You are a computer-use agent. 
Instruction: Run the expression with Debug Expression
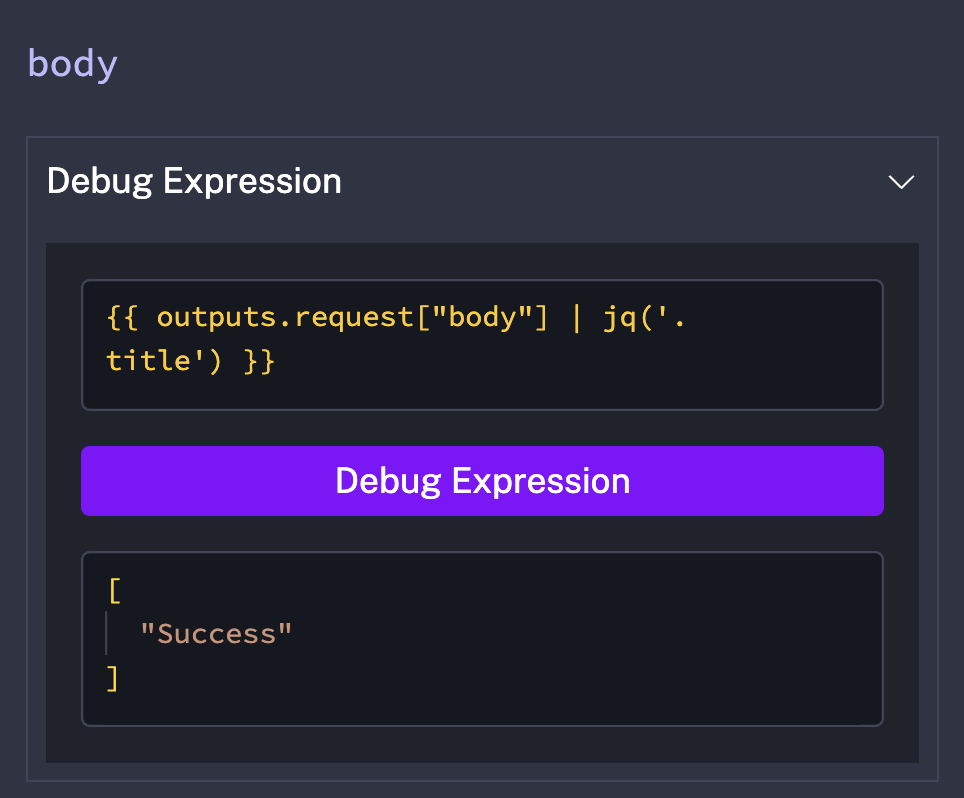(x=482, y=481)
